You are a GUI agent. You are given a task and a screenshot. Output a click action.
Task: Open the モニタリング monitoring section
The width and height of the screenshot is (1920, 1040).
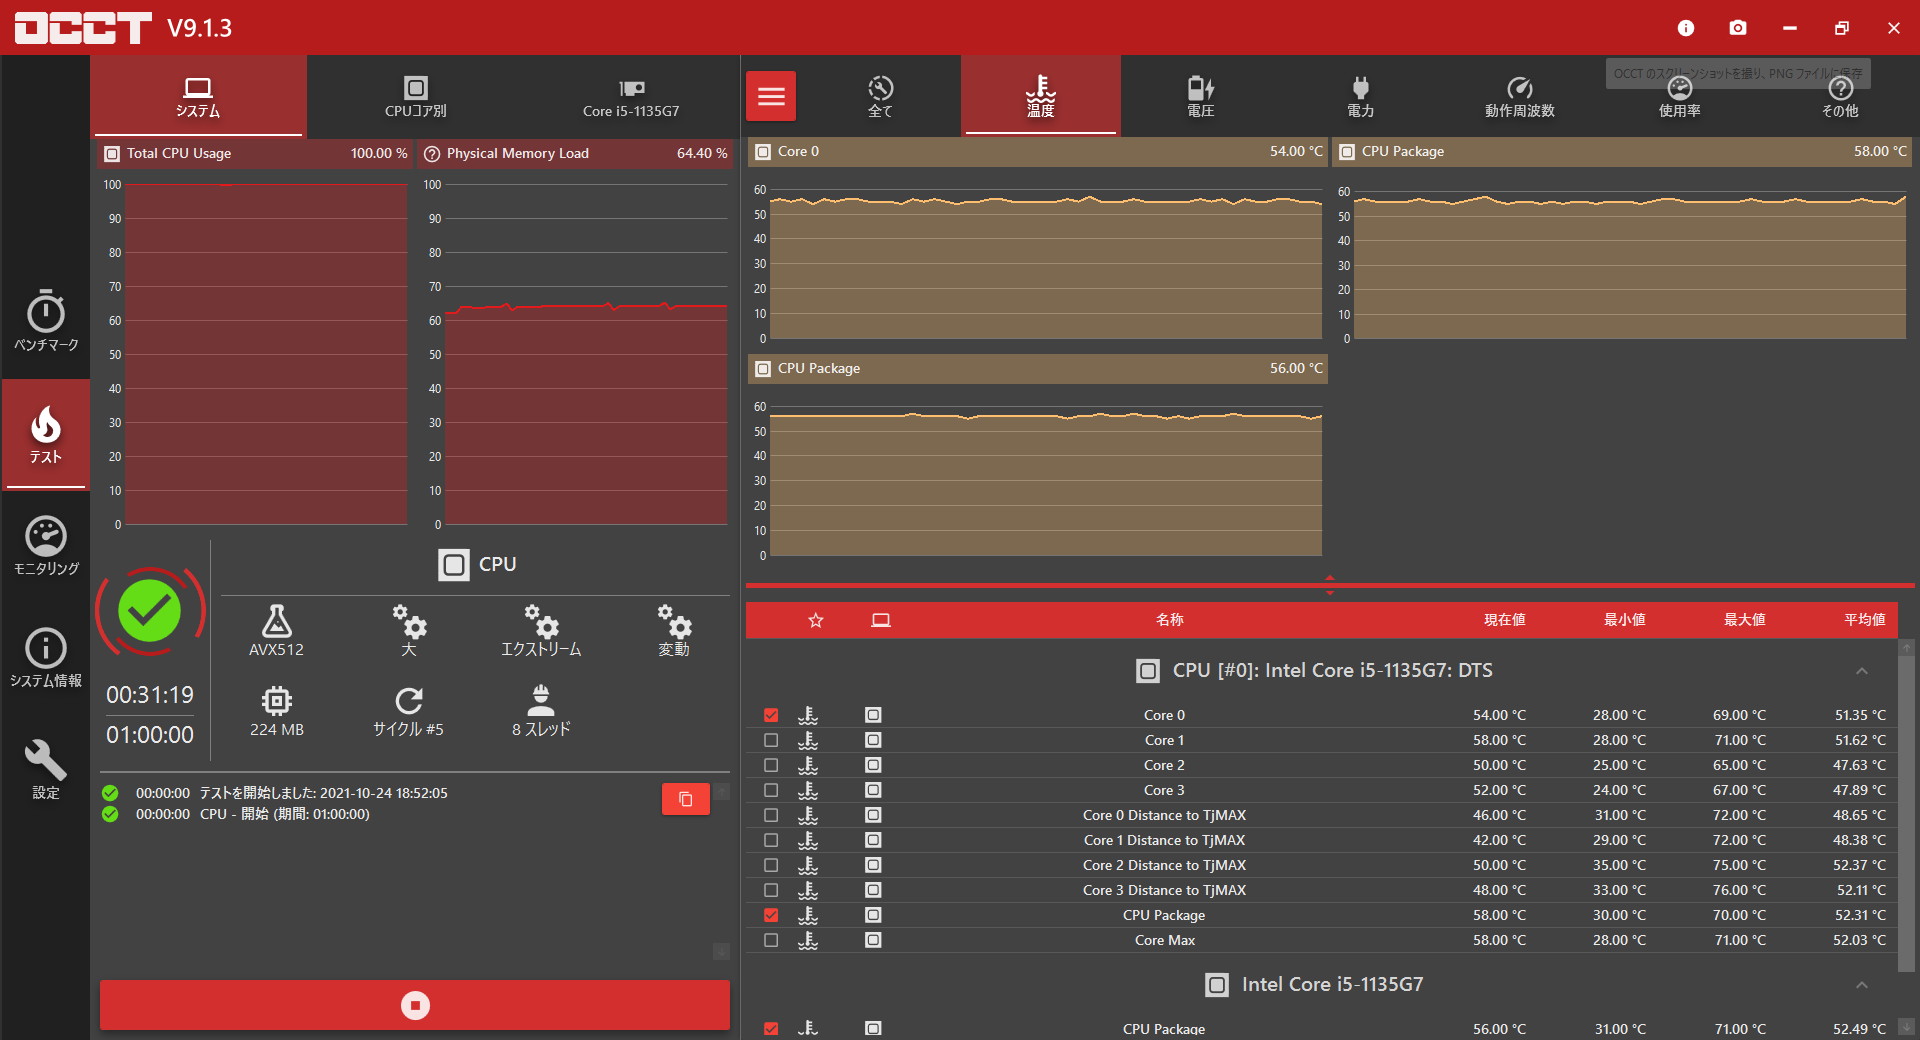(46, 545)
